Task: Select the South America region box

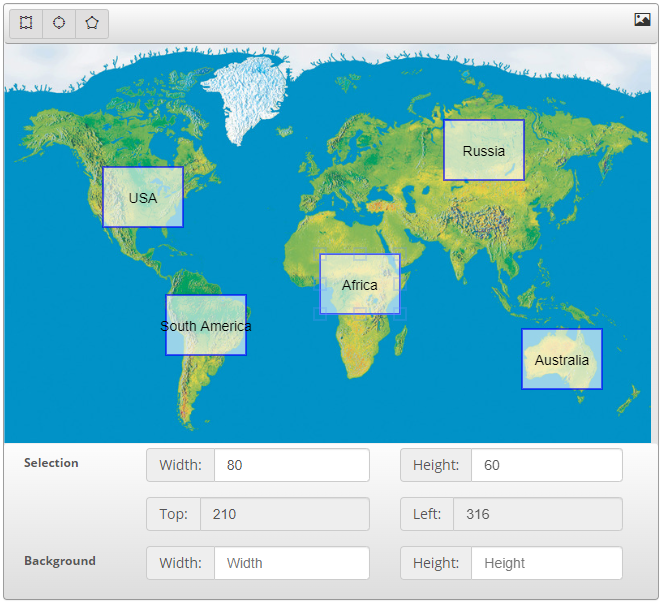Action: [x=206, y=325]
